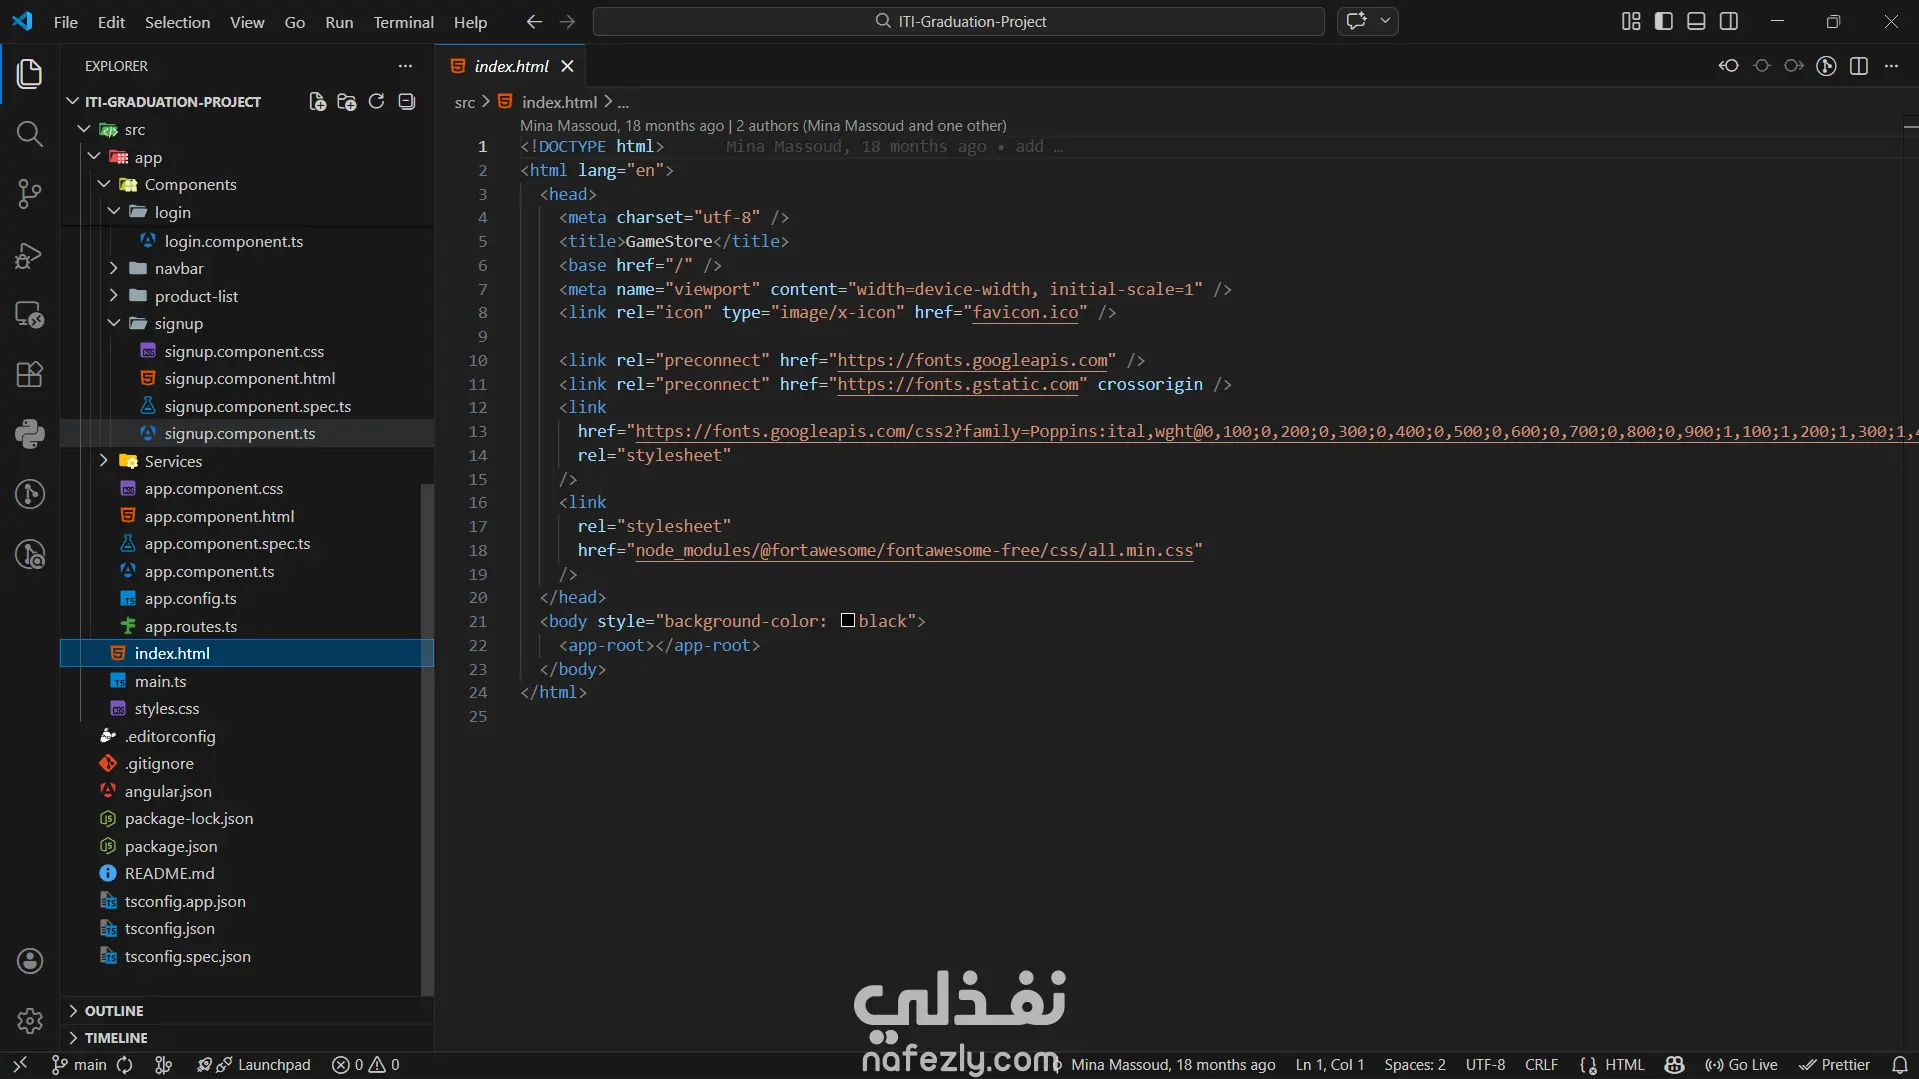The width and height of the screenshot is (1919, 1079).
Task: Expand the Services folder
Action: point(104,461)
